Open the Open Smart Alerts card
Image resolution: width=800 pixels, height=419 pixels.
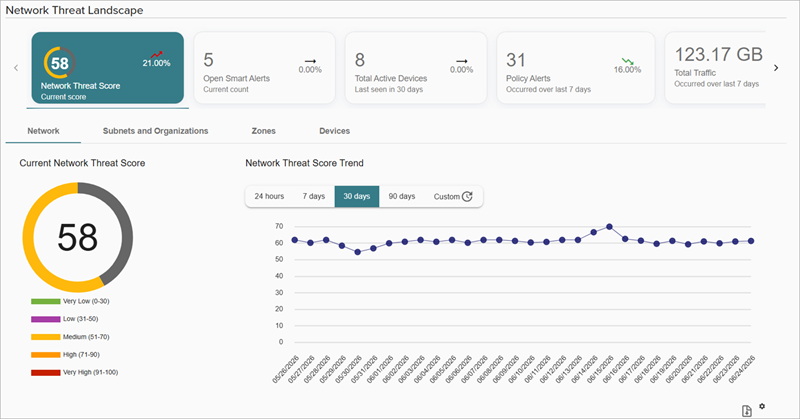[x=264, y=68]
